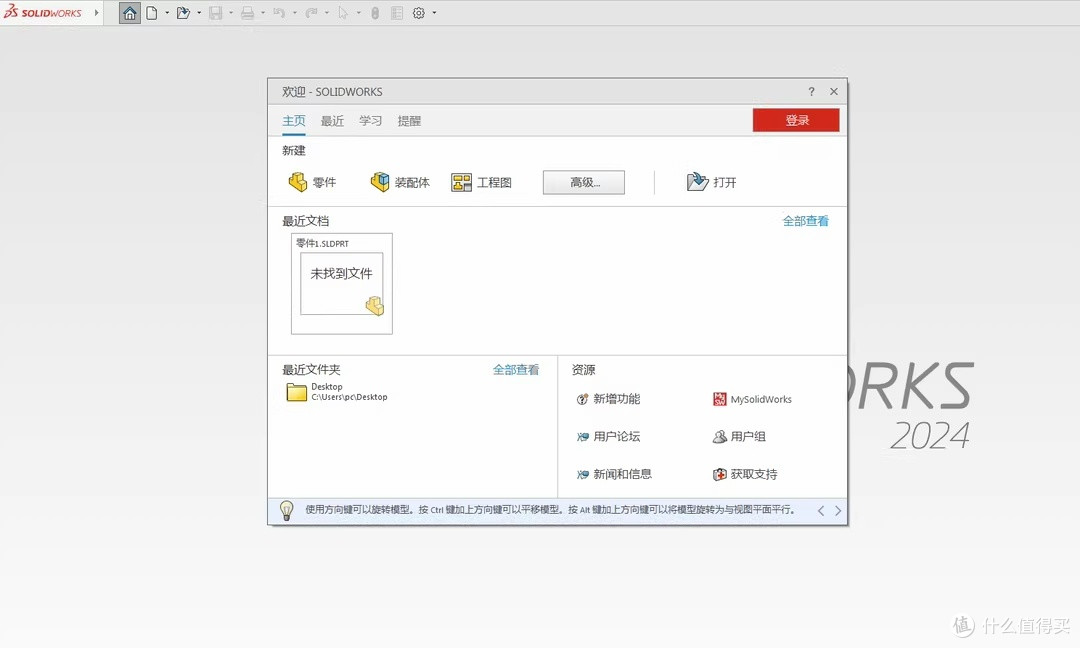Click the red 登录 login button

[x=796, y=120]
